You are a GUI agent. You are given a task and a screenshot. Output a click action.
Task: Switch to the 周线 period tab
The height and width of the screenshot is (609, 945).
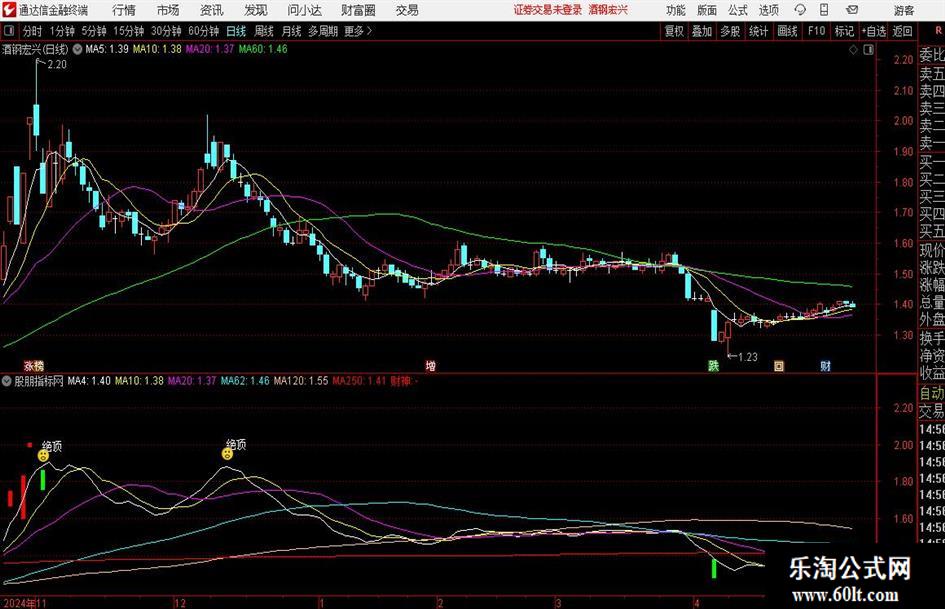pos(263,31)
